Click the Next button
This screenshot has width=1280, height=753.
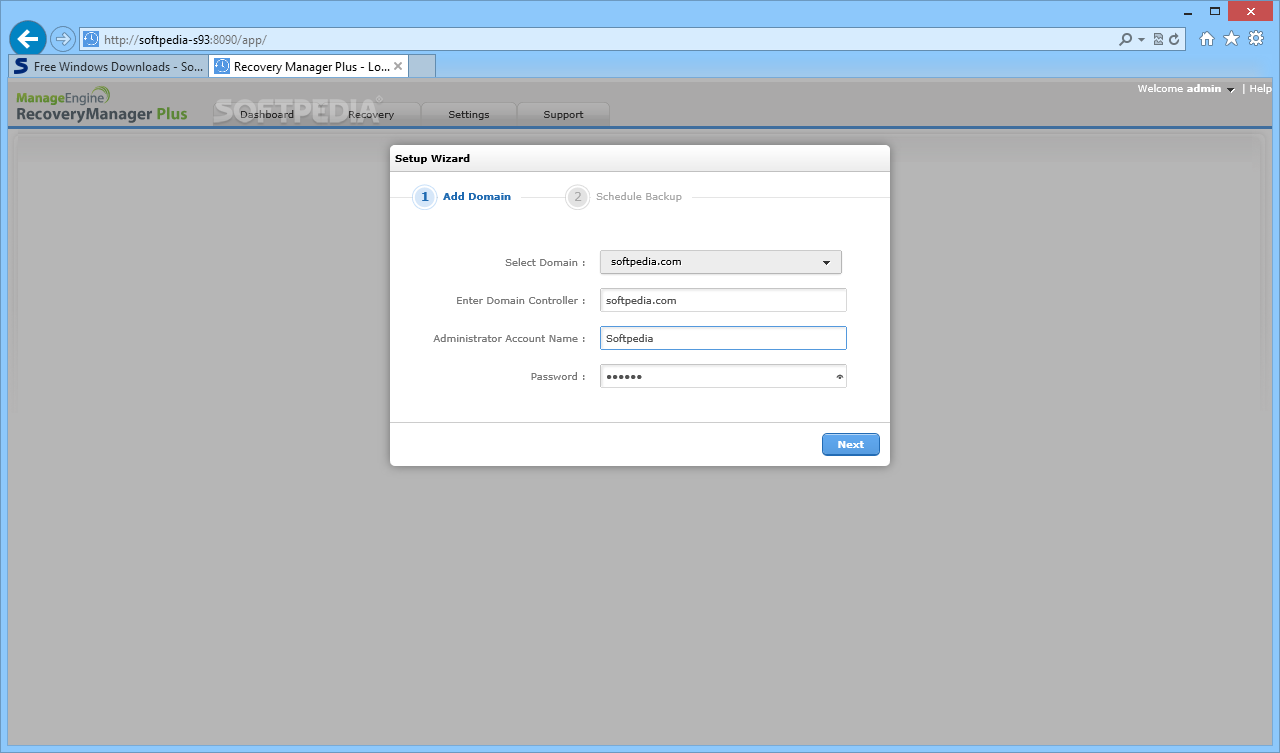coord(851,444)
